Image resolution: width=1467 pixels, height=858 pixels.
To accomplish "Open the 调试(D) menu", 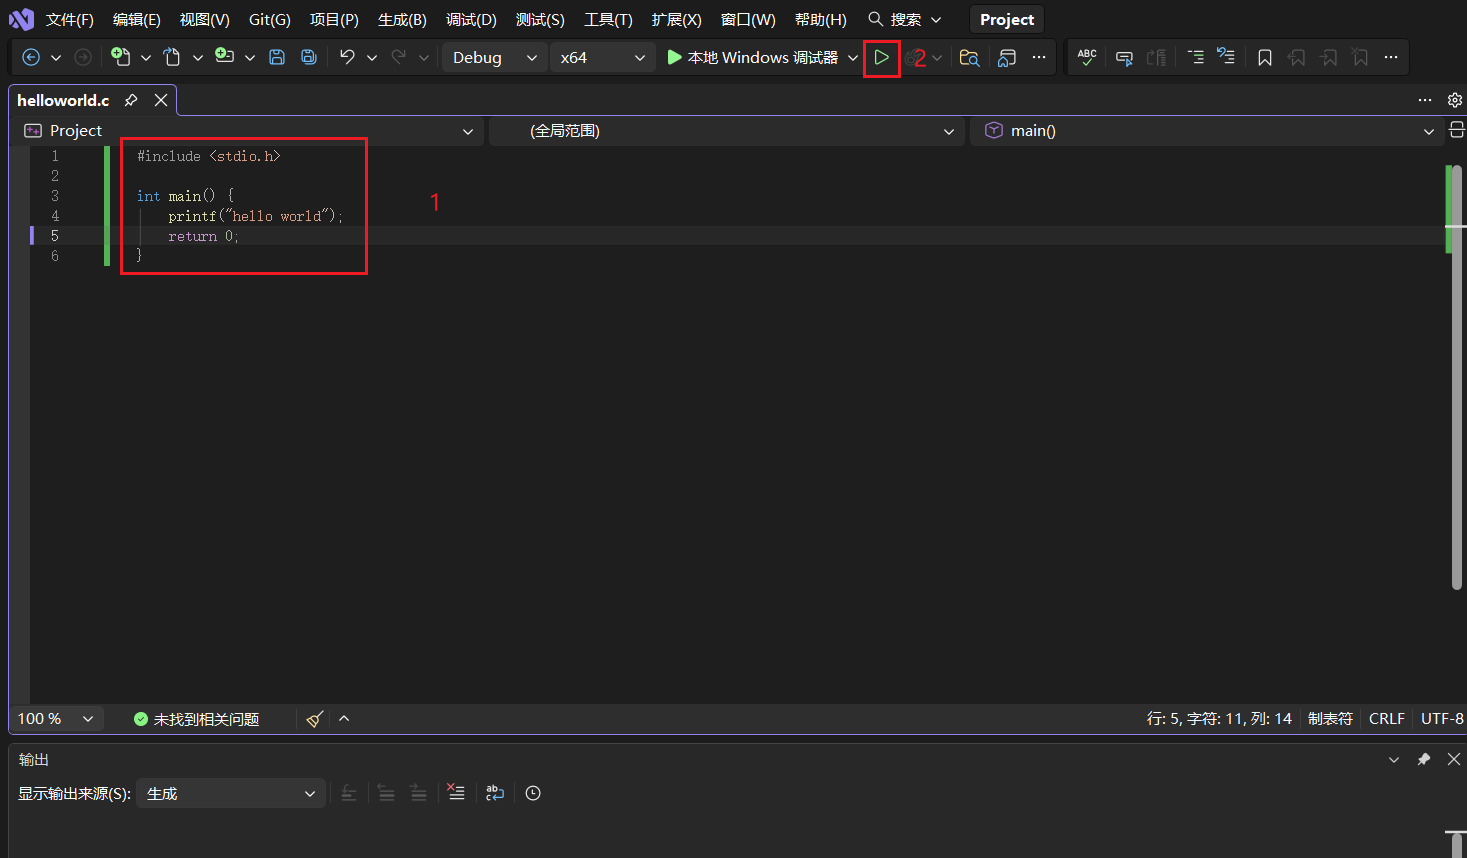I will pyautogui.click(x=471, y=20).
